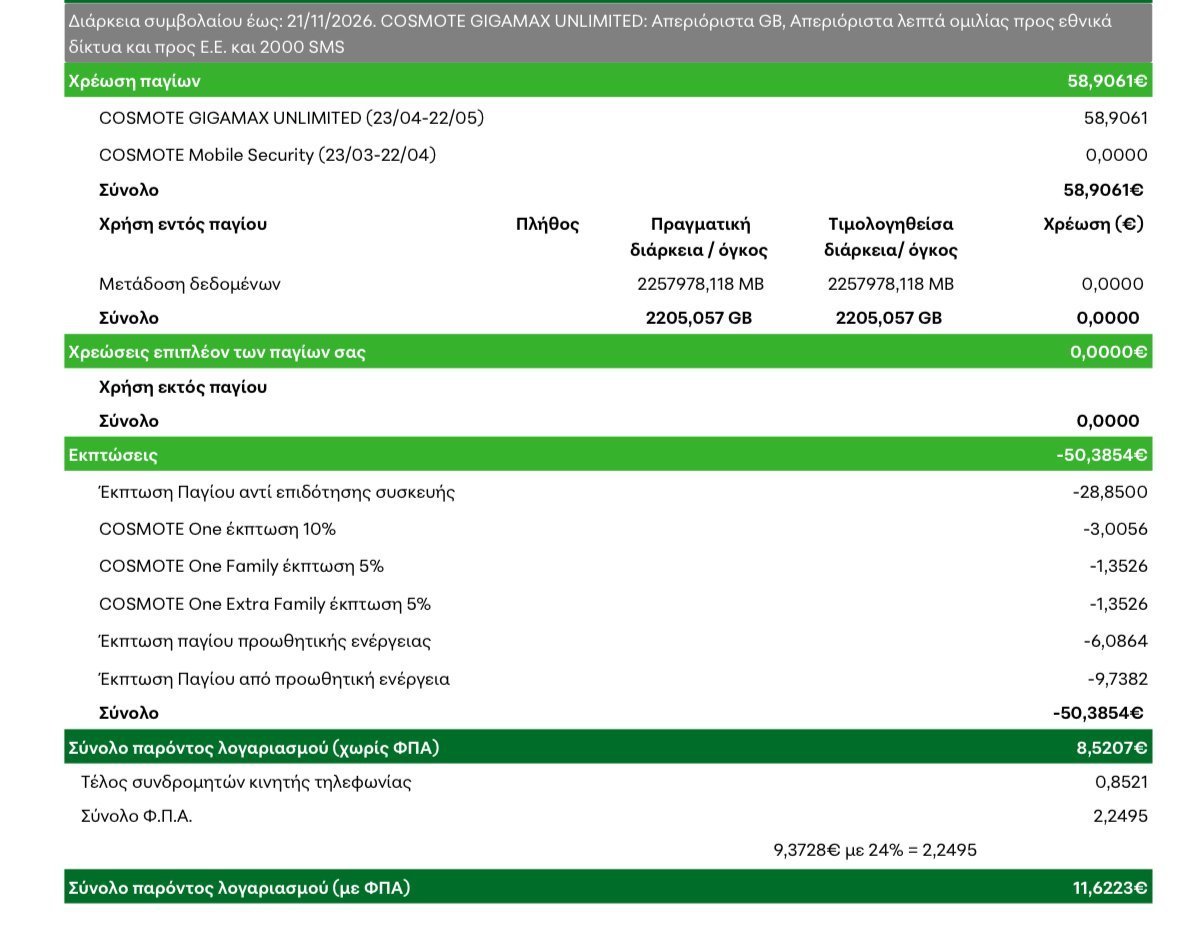Select "Έκπτωση Παγίου από προωθητική ενέργεια" discount line
The image size is (1179, 950).
274,679
